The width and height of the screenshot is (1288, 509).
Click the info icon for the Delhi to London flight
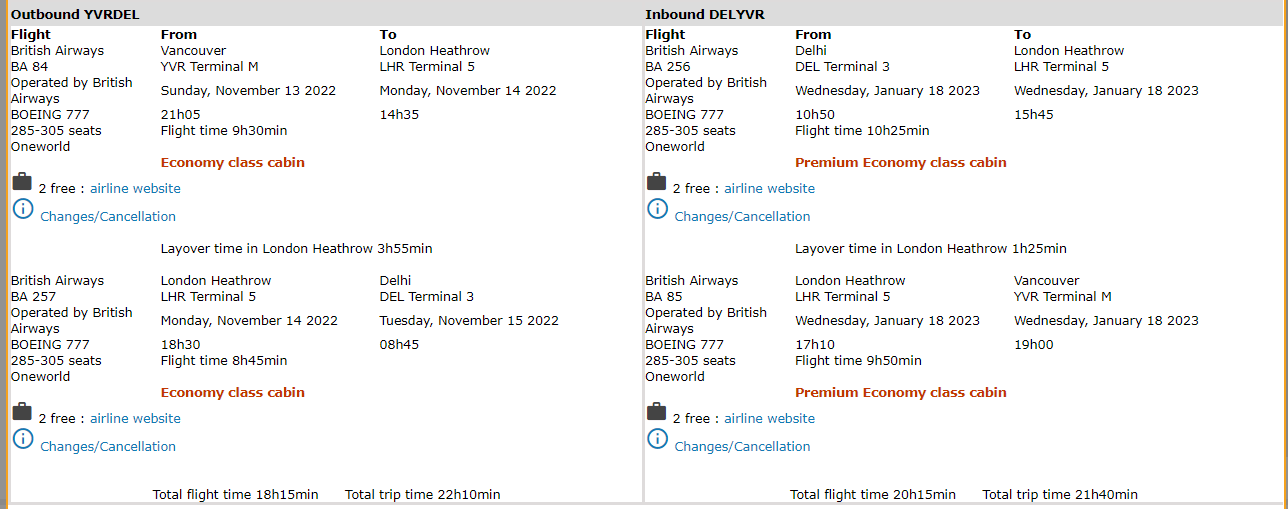click(657, 209)
